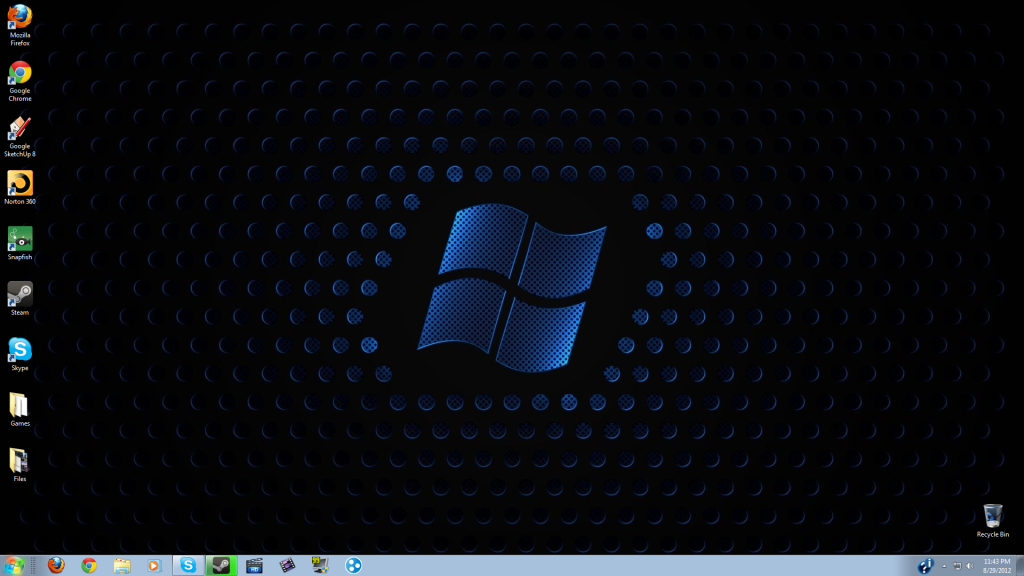
Task: Select the Files folder on the desktop
Action: click(20, 466)
